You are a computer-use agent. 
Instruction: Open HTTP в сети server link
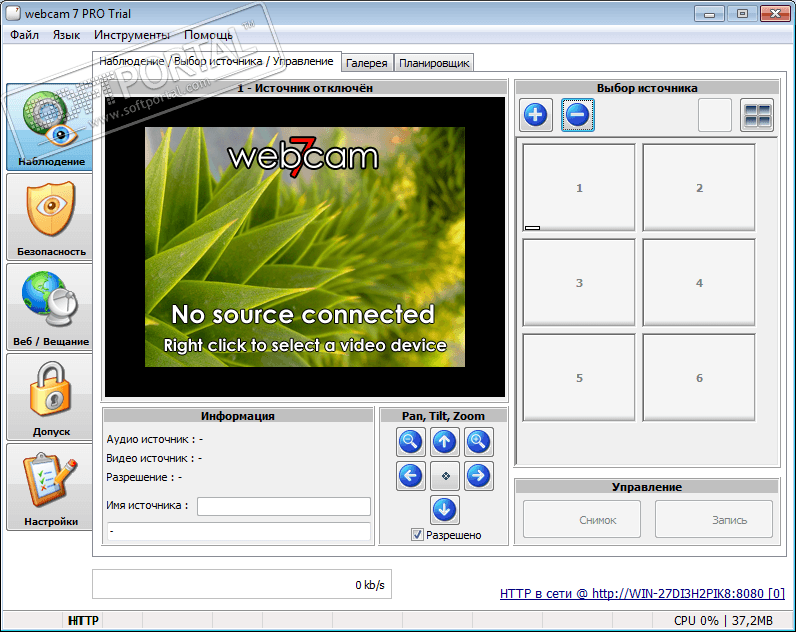[642, 593]
